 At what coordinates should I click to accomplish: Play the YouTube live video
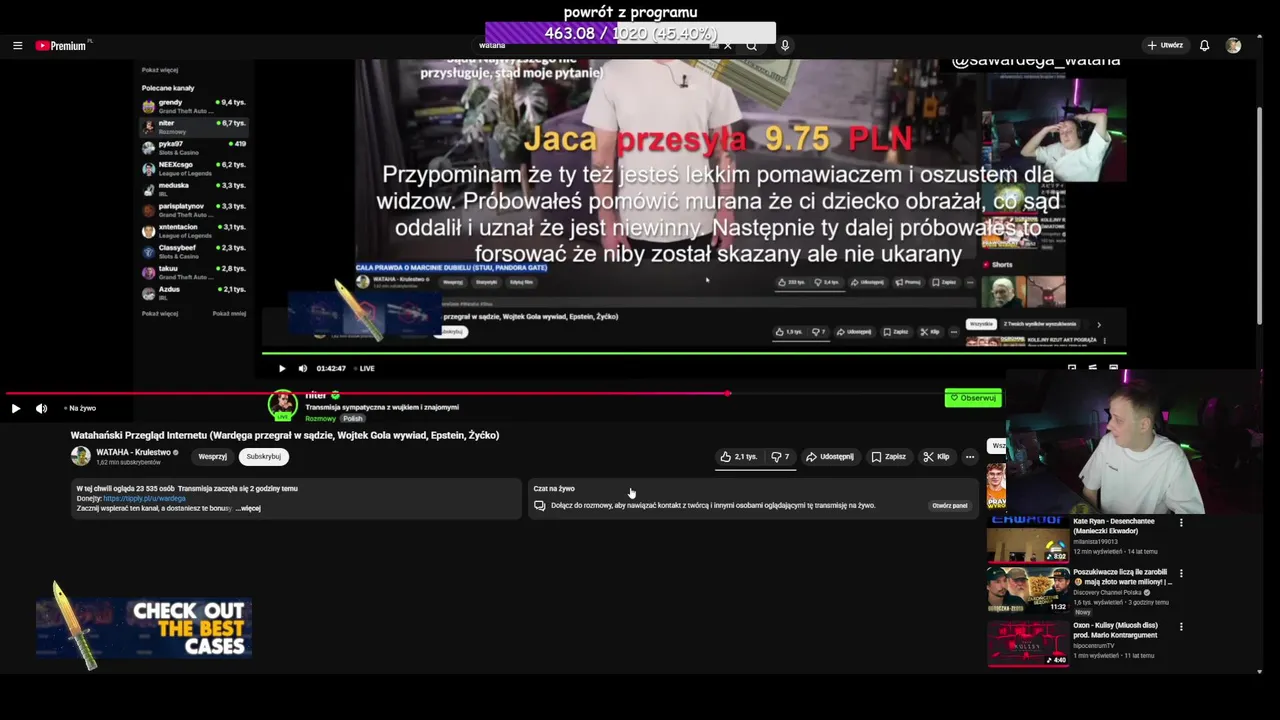coord(15,408)
